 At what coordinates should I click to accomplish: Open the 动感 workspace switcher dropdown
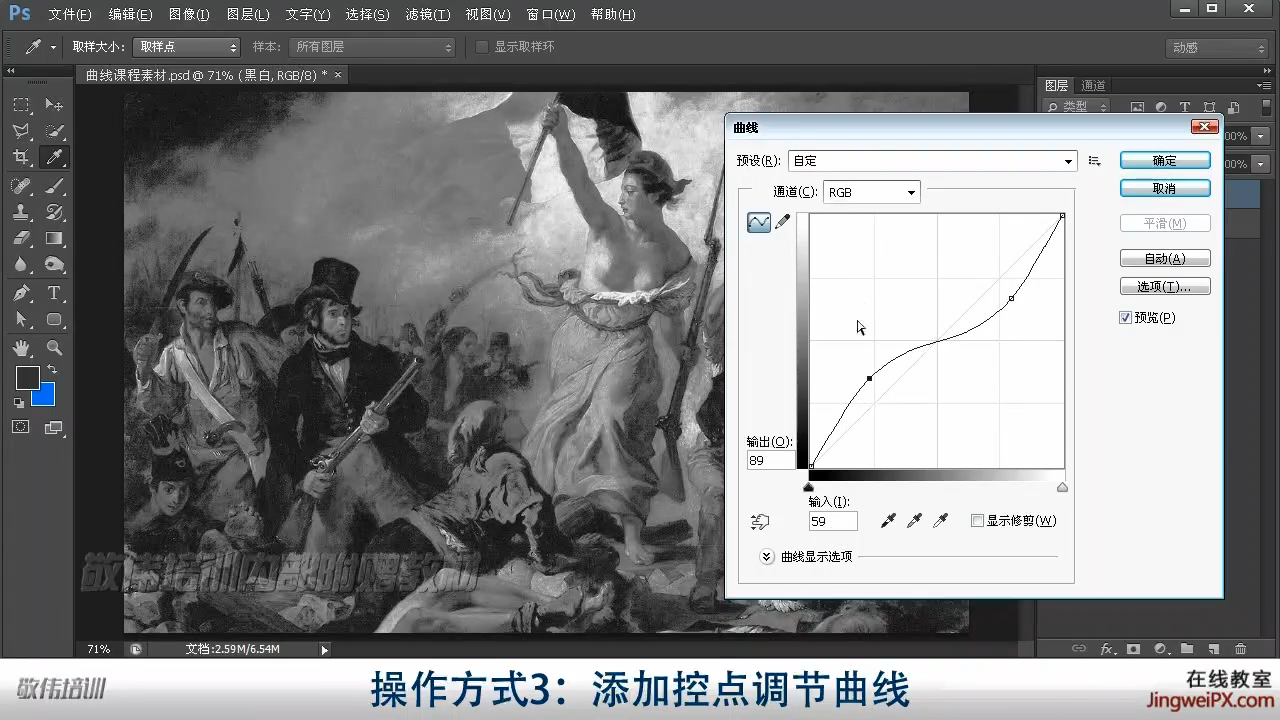pos(1217,48)
